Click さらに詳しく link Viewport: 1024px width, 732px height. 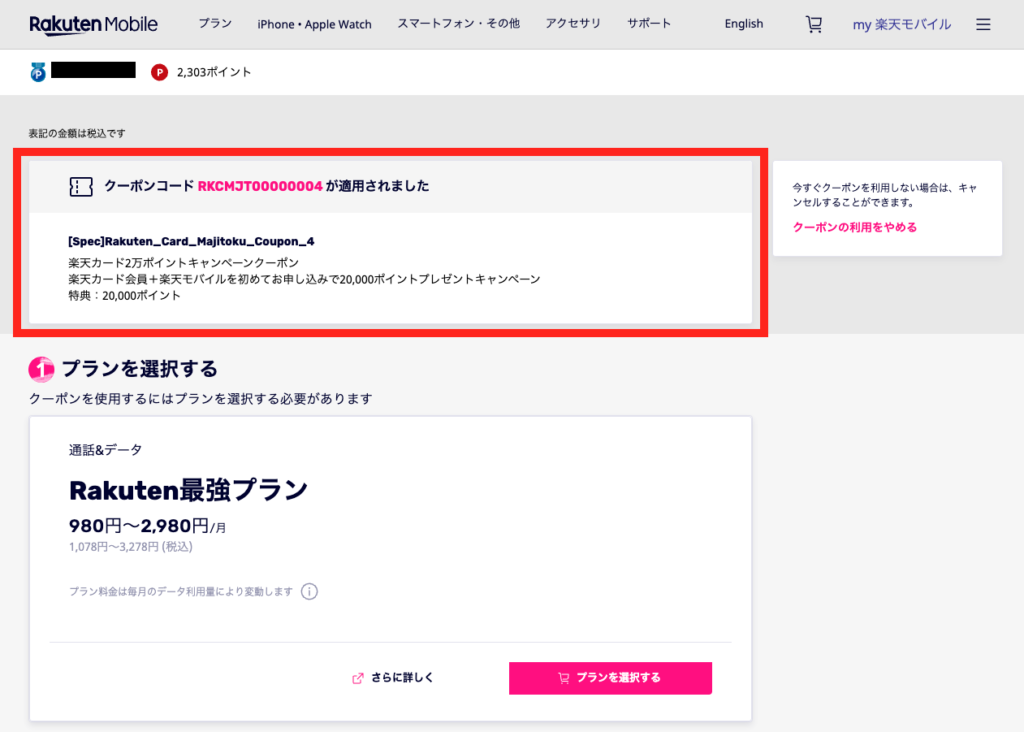(402, 678)
